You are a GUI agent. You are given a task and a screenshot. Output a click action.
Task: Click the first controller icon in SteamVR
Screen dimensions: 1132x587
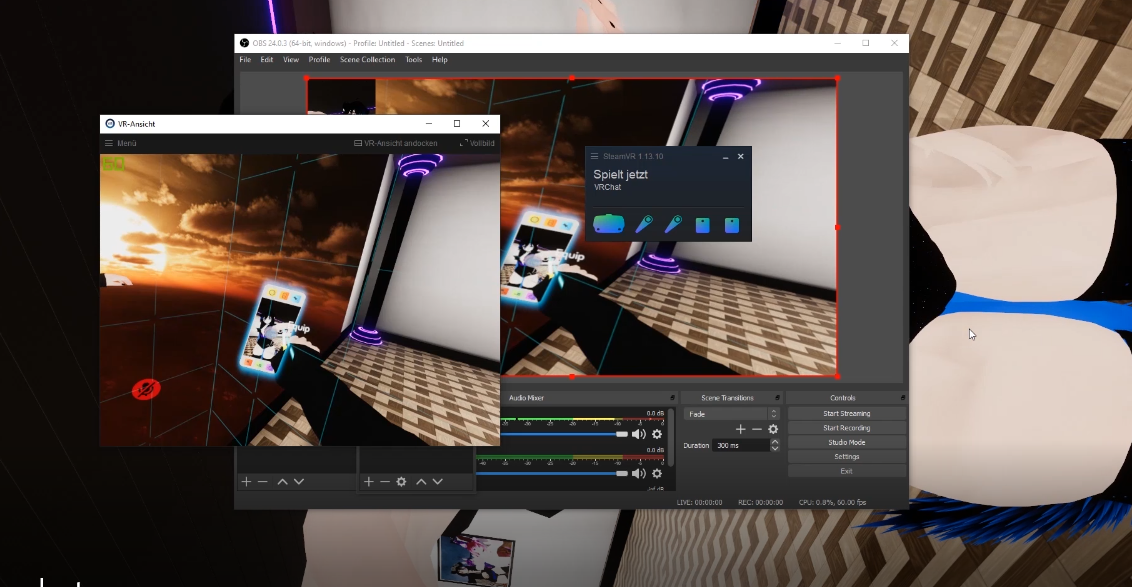pos(644,224)
